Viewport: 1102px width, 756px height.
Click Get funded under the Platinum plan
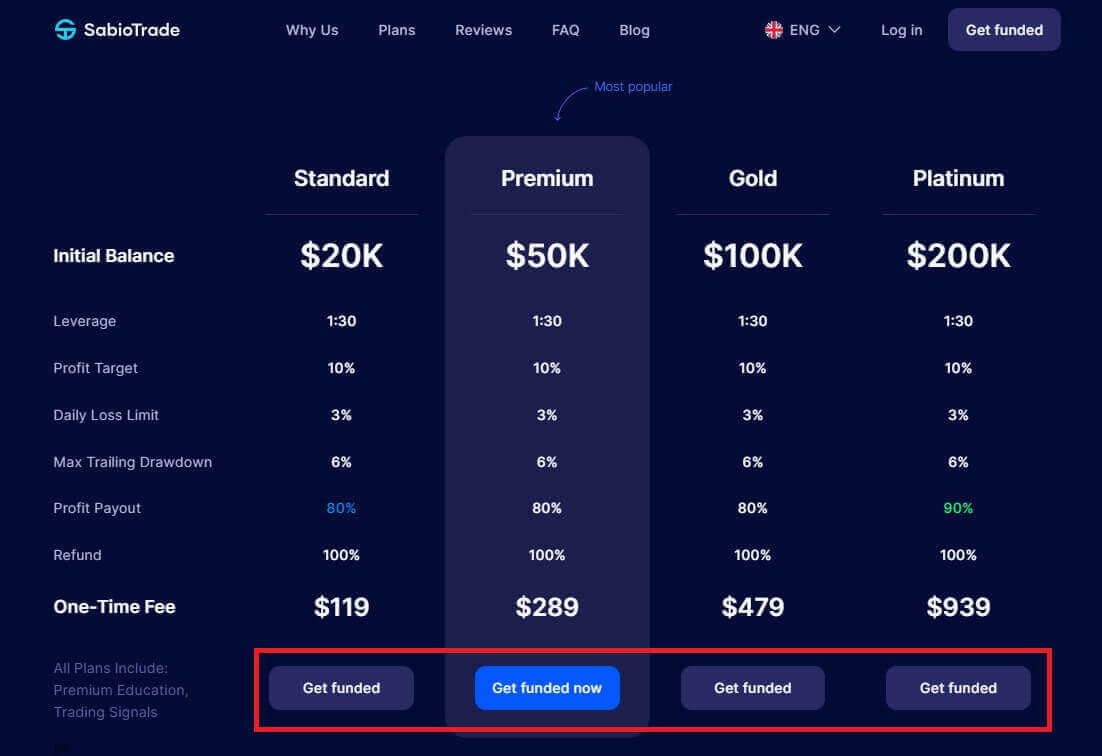pyautogui.click(x=958, y=688)
